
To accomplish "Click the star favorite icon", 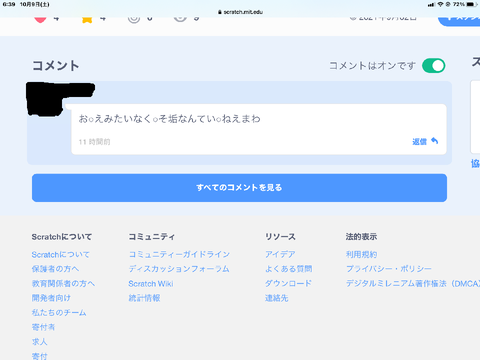I will click(87, 19).
